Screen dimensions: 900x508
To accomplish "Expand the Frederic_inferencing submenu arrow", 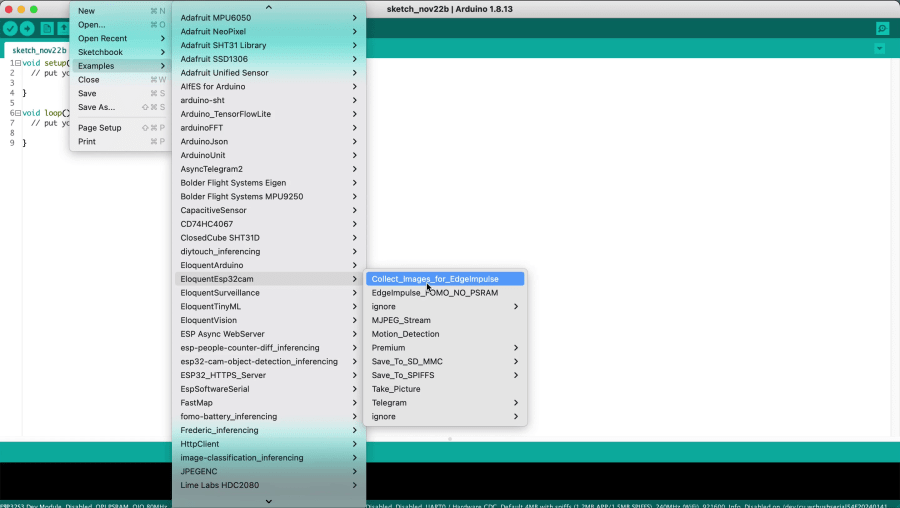I will pyautogui.click(x=355, y=431).
